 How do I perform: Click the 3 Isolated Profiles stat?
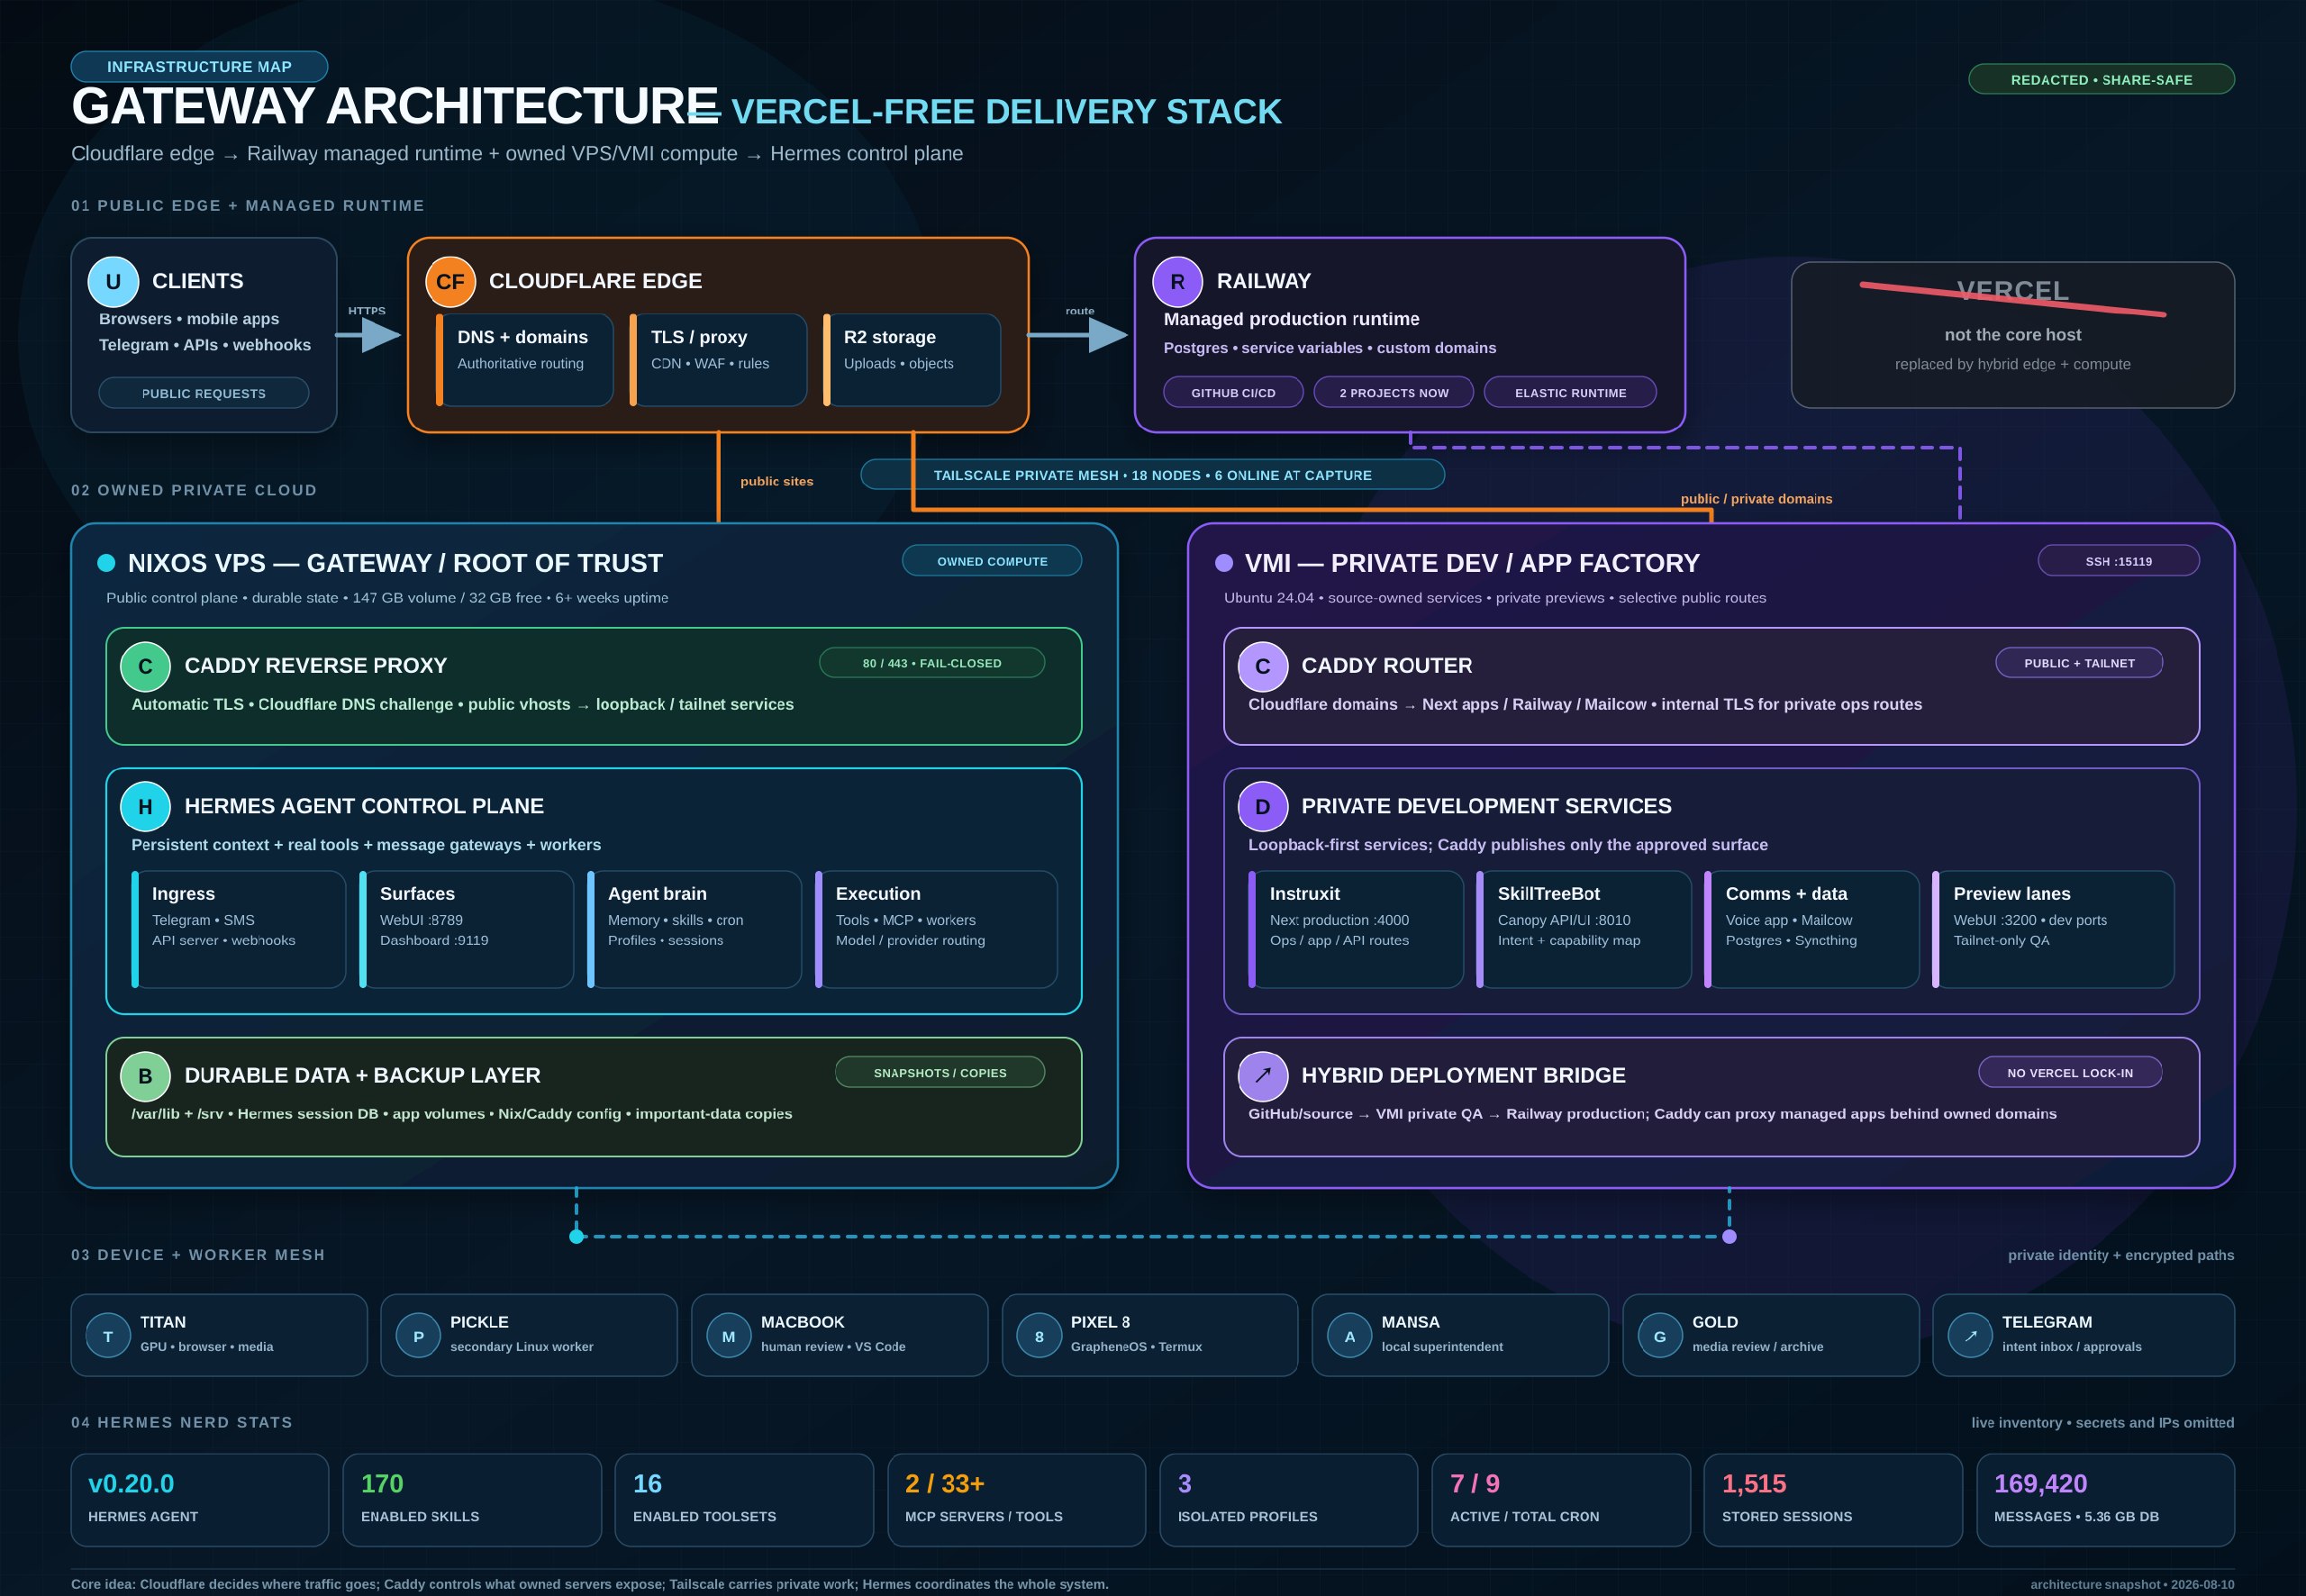1289,1500
